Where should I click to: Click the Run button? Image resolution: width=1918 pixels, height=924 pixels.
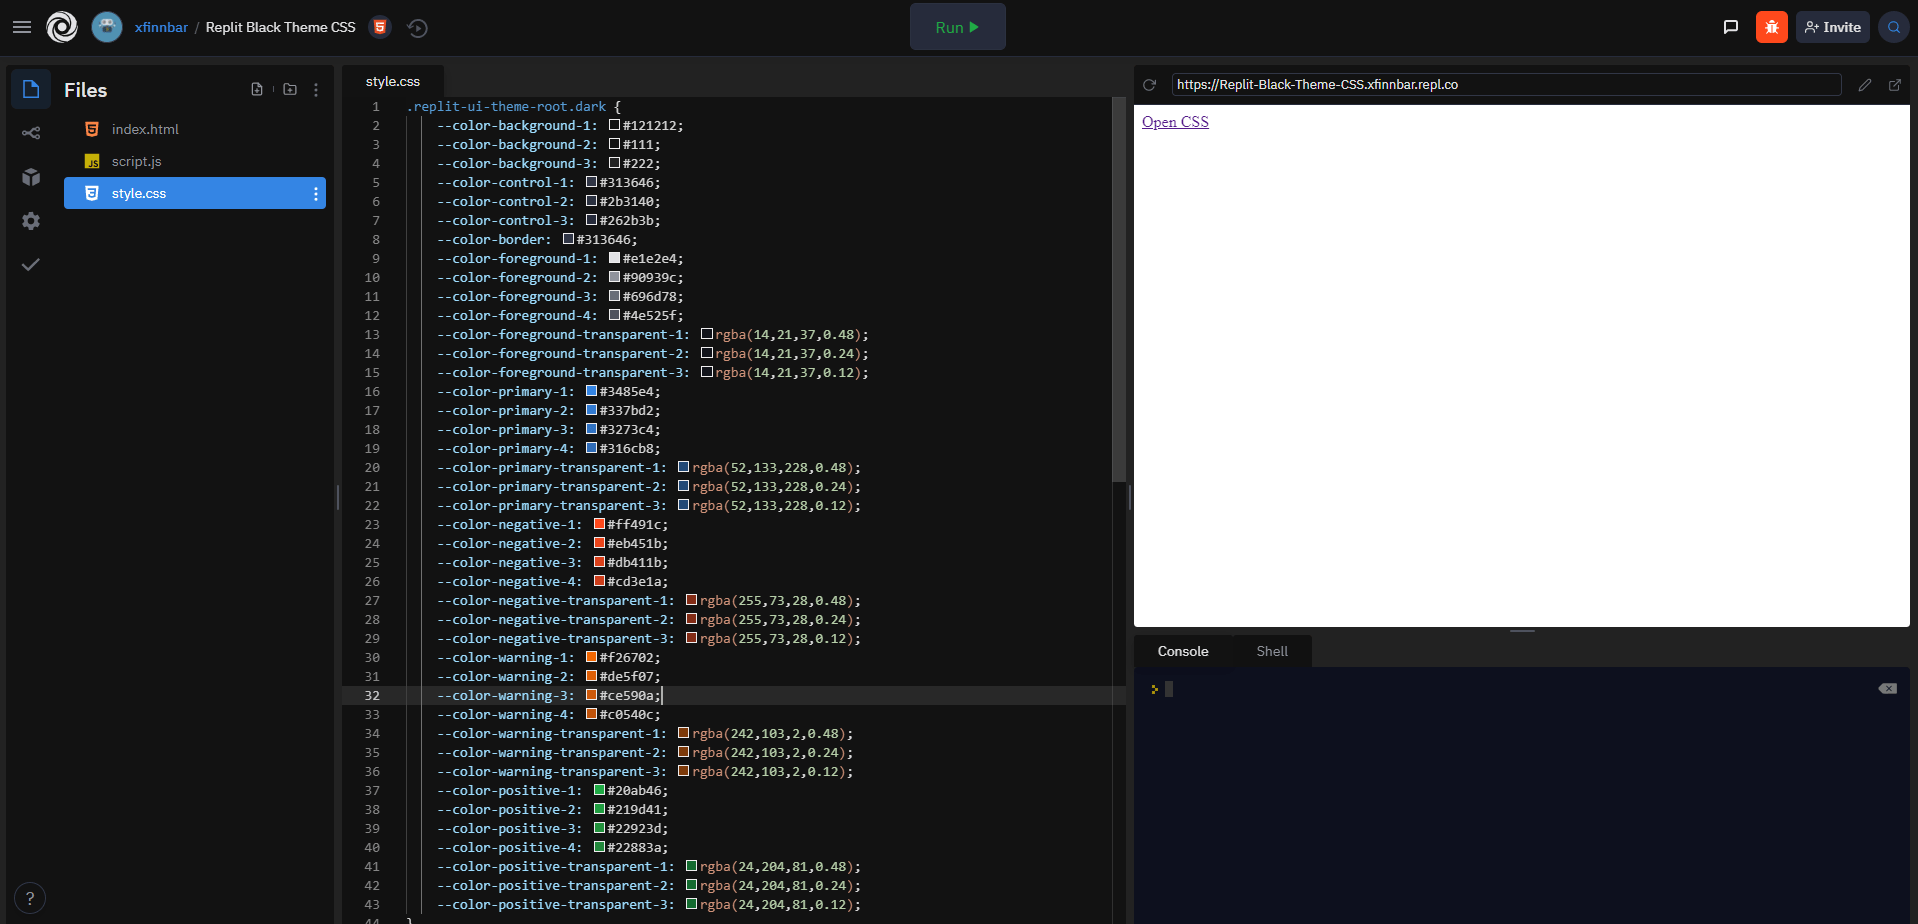coord(958,27)
